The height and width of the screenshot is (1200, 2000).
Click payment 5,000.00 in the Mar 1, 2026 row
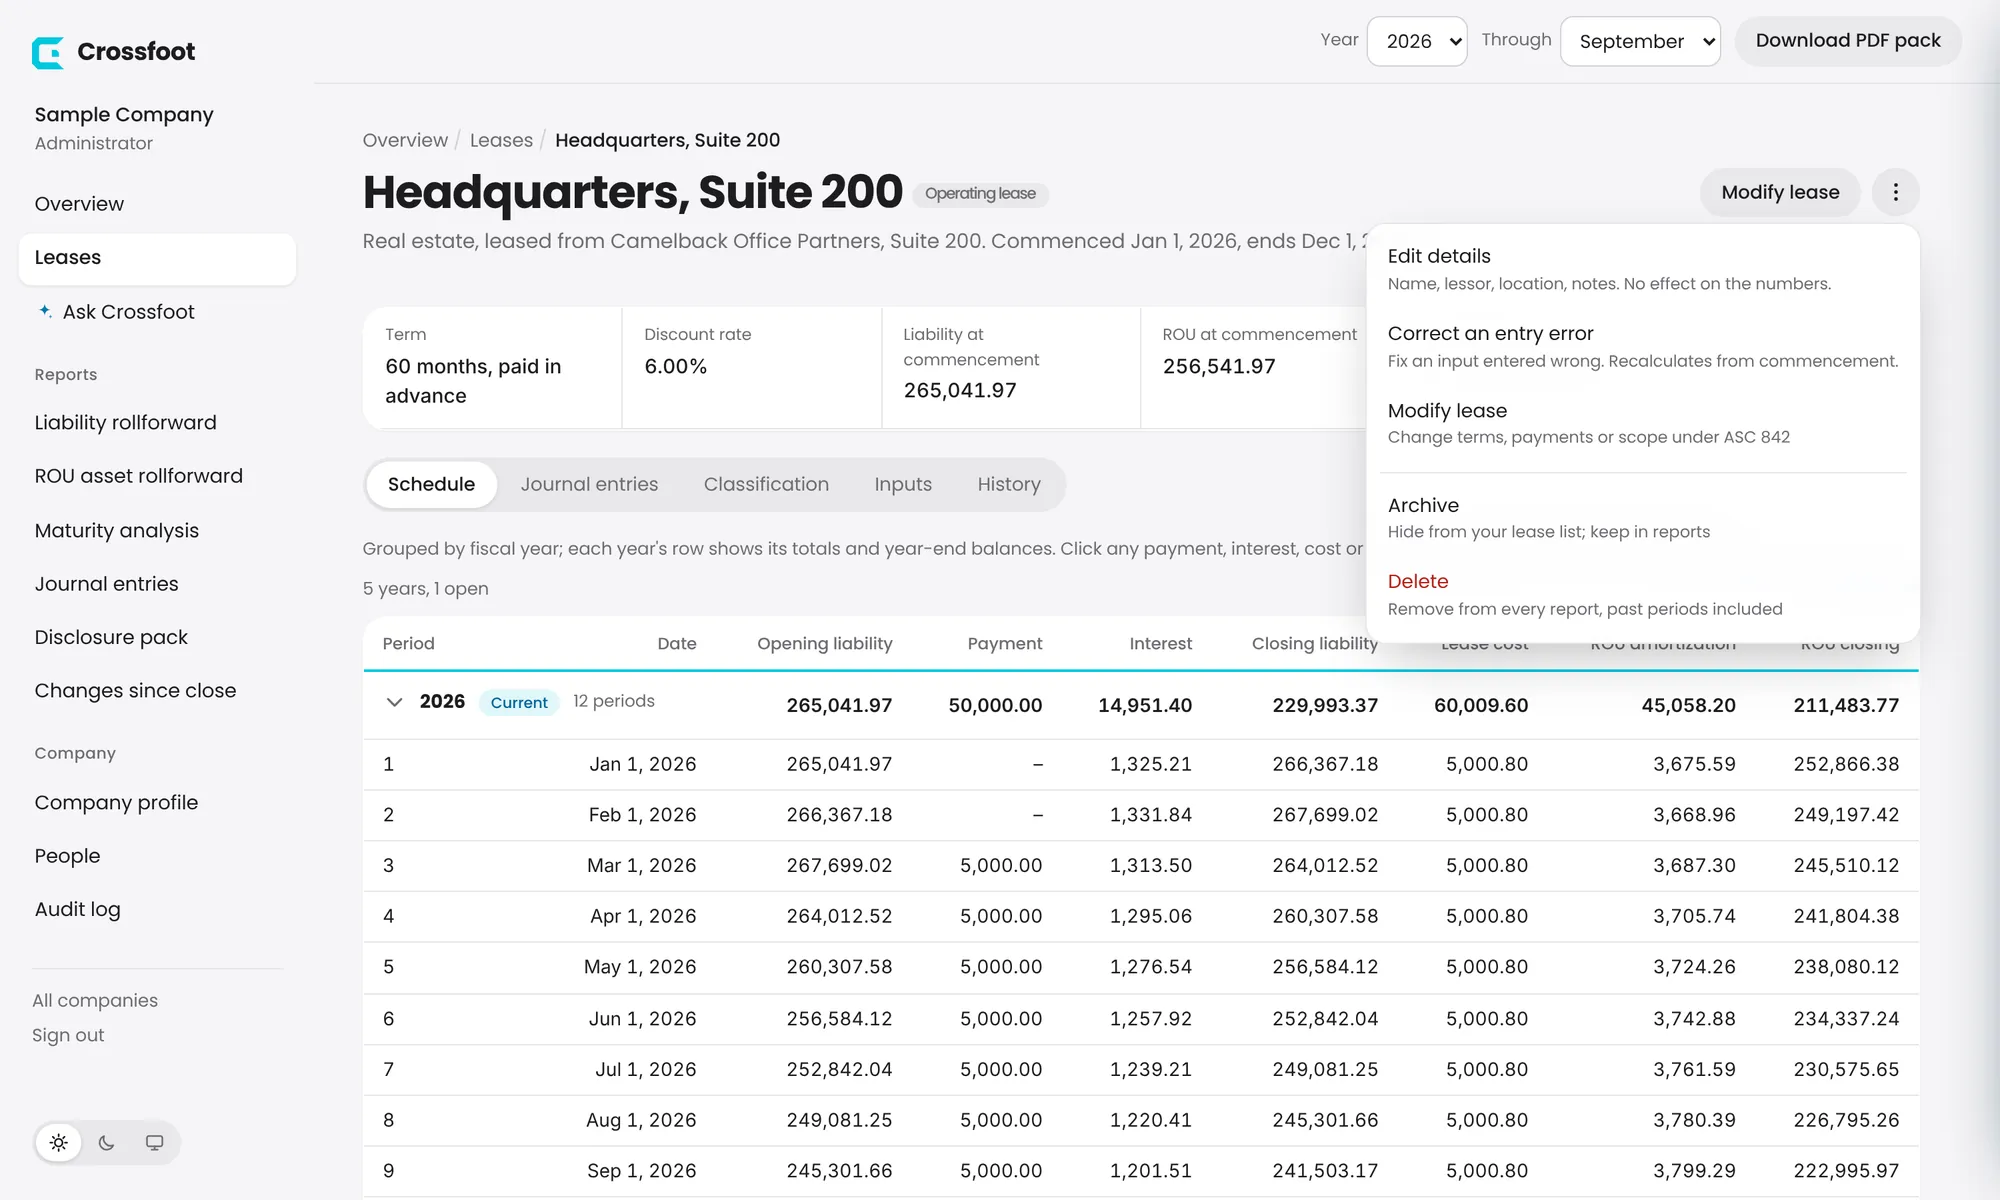tap(1001, 865)
